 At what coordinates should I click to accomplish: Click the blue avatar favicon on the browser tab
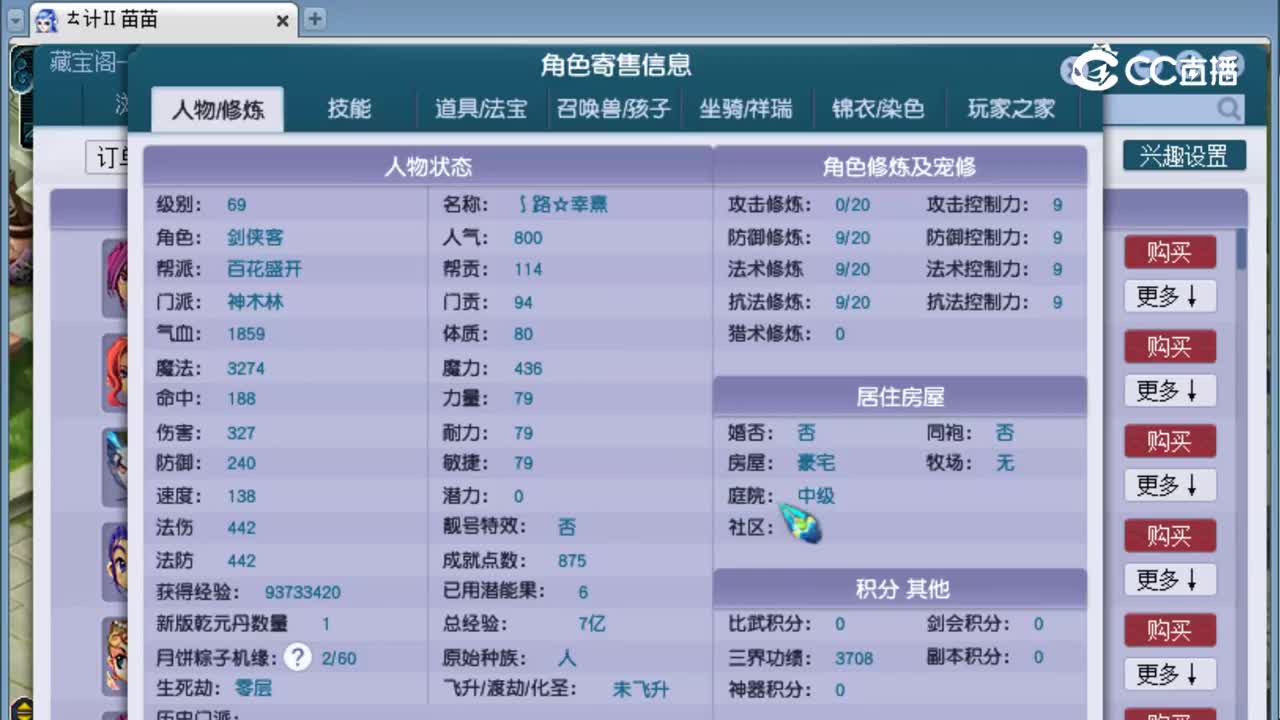[x=47, y=20]
